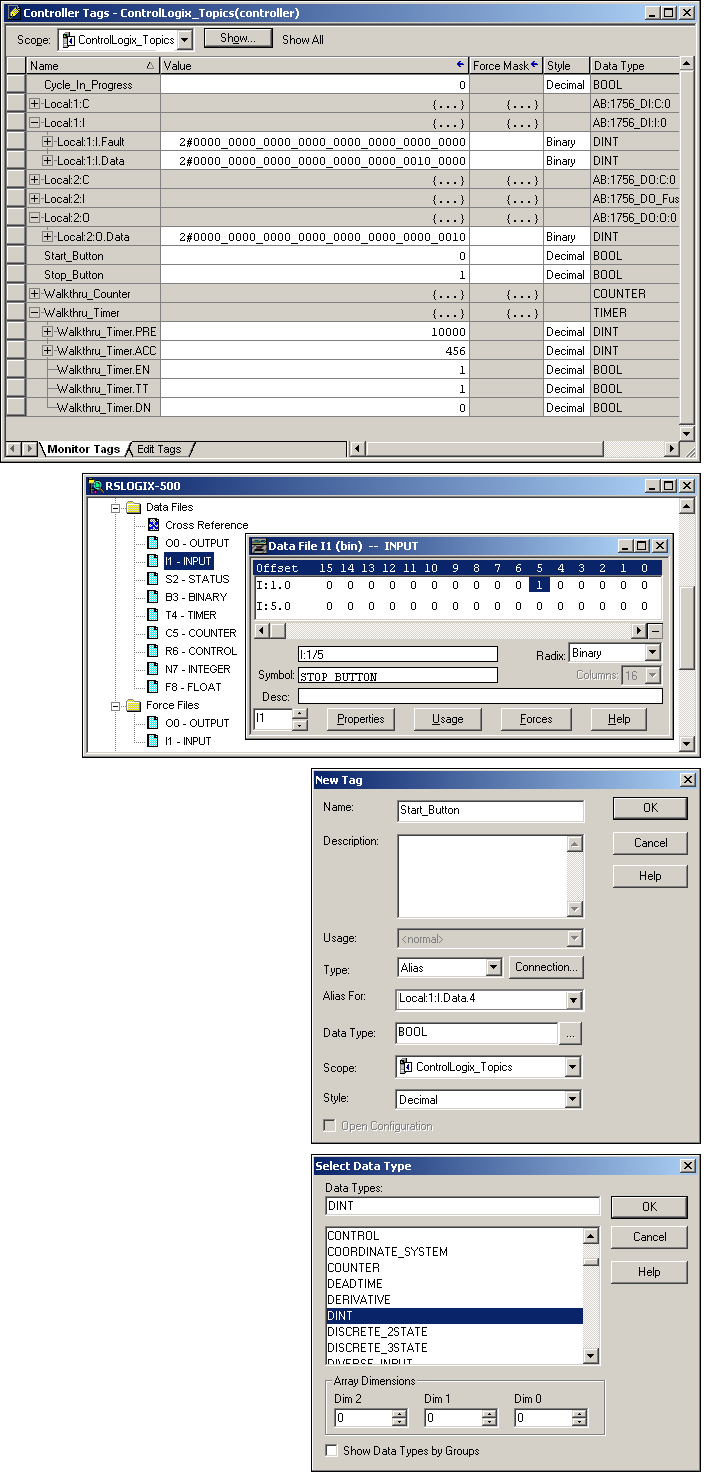
Task: Collapse the Local:1:I tag
Action: pos(35,123)
